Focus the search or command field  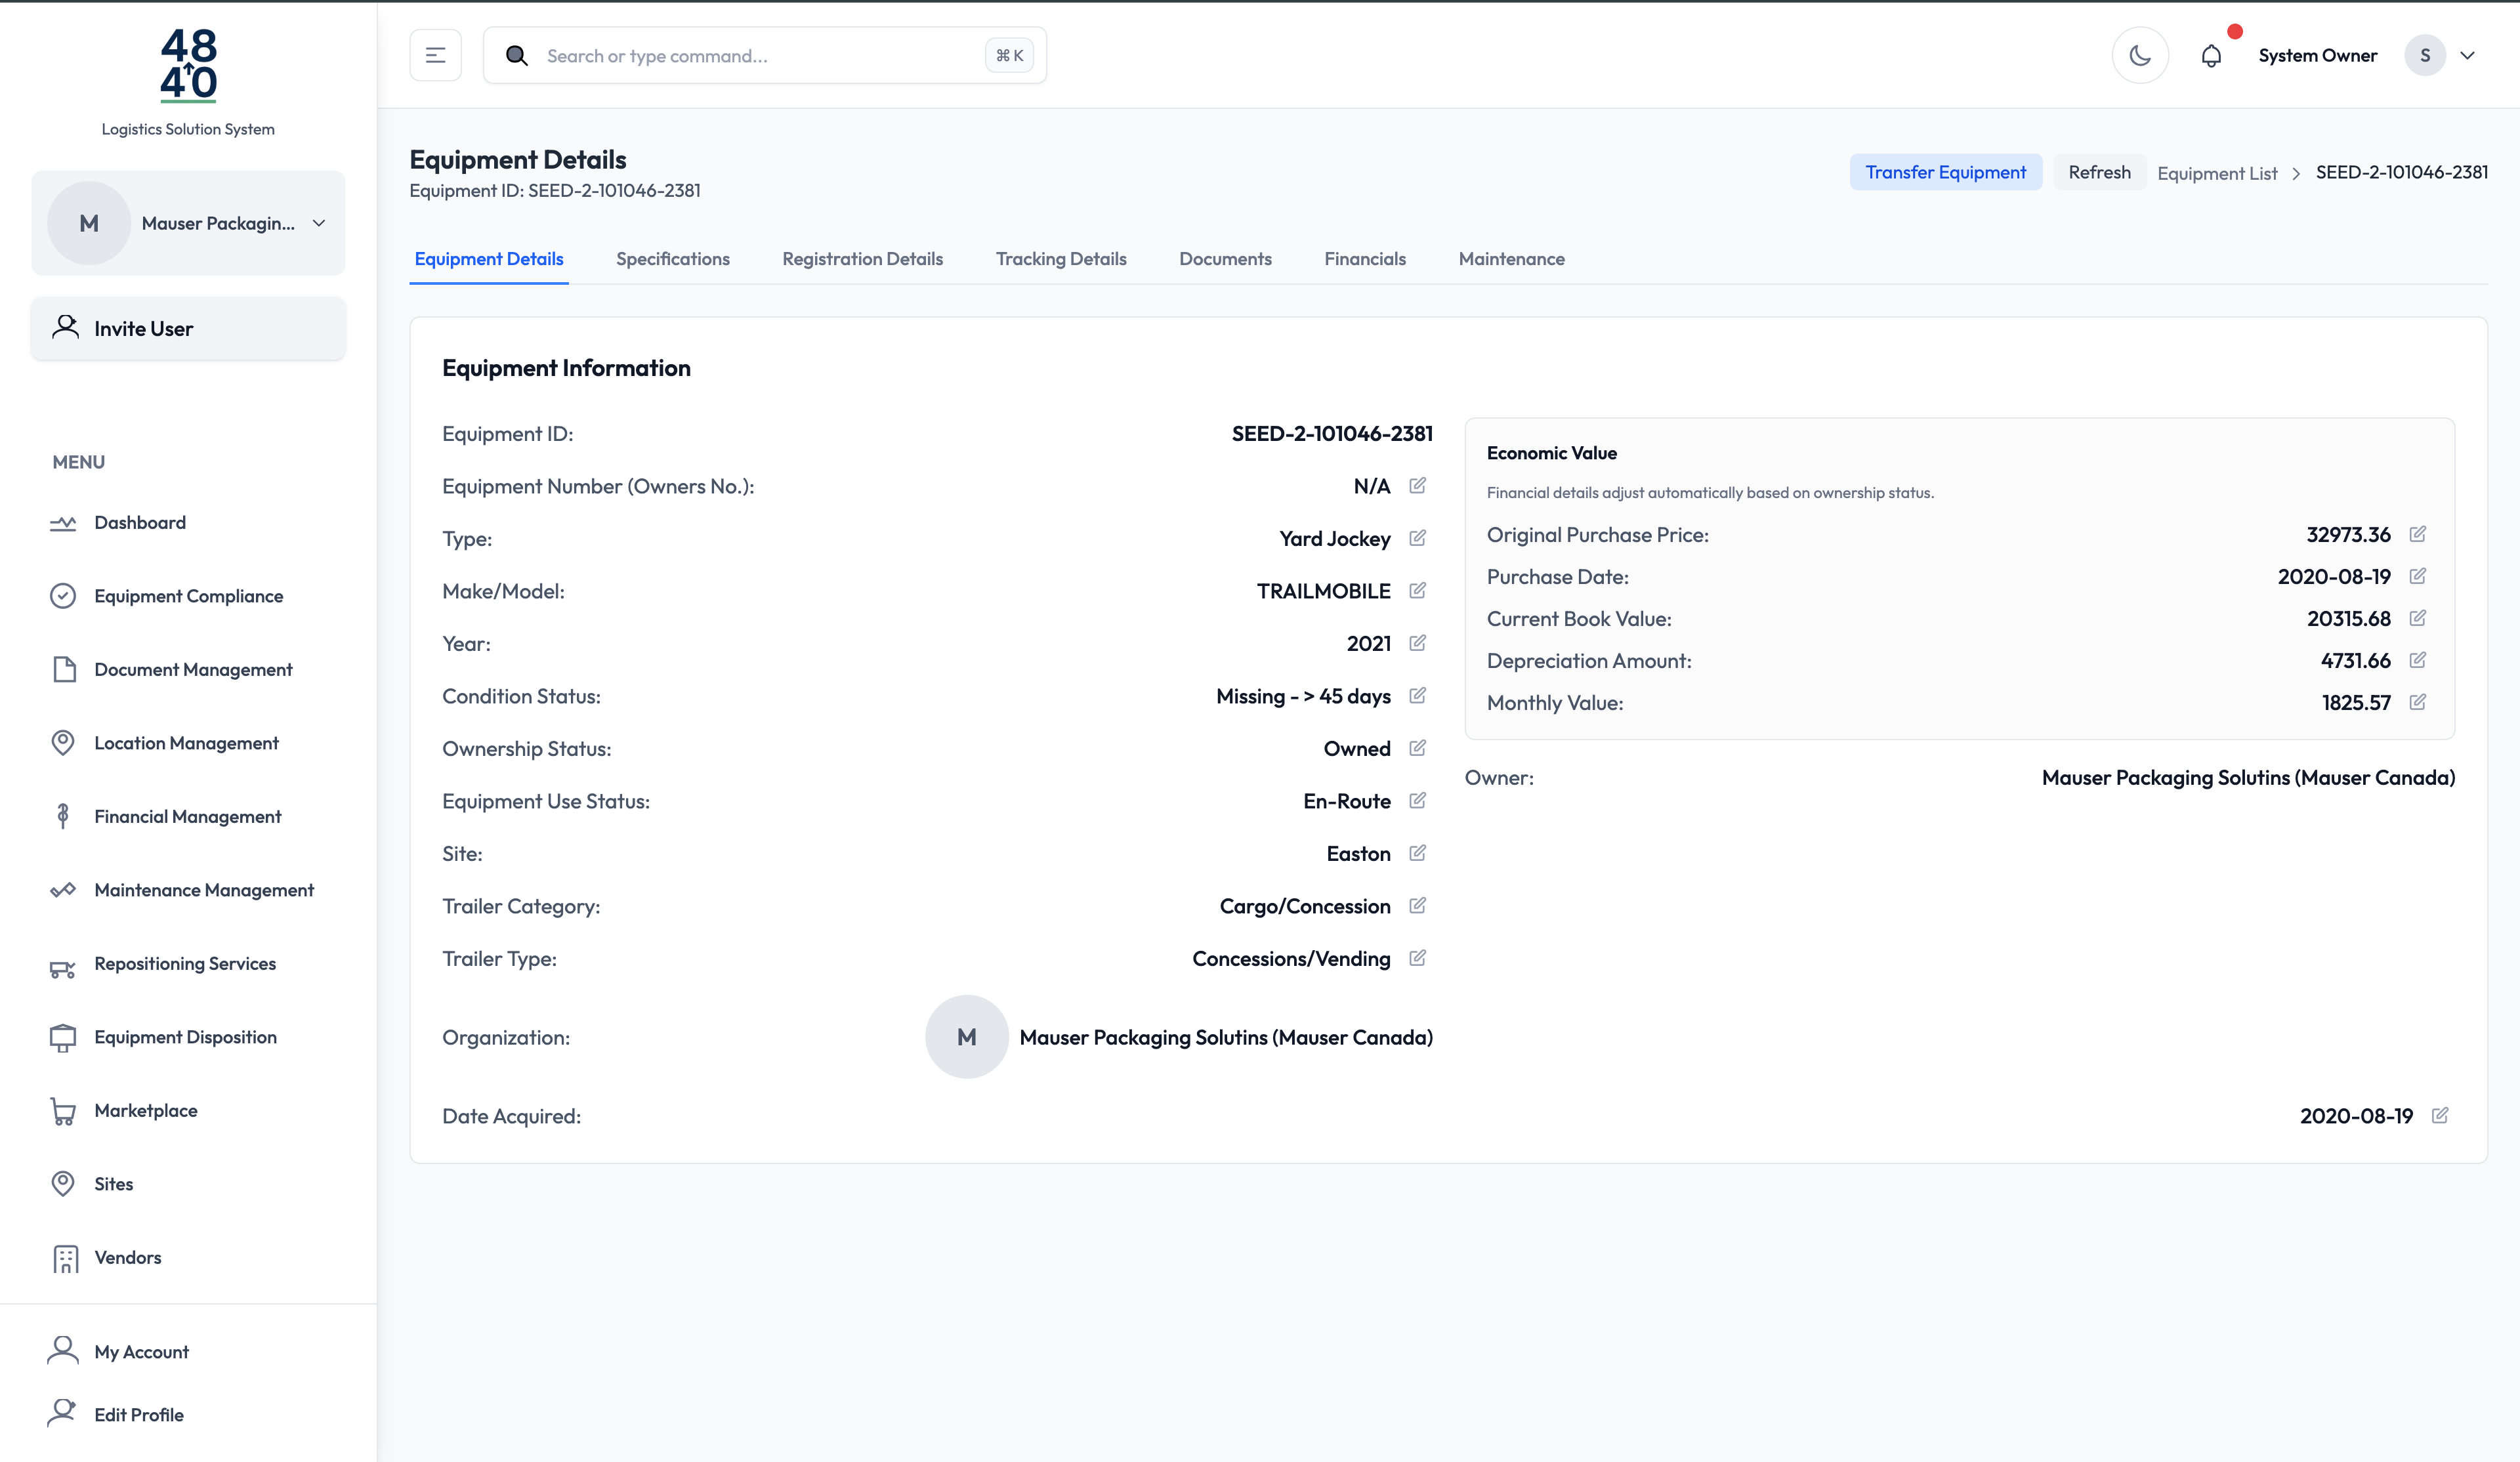coord(760,56)
